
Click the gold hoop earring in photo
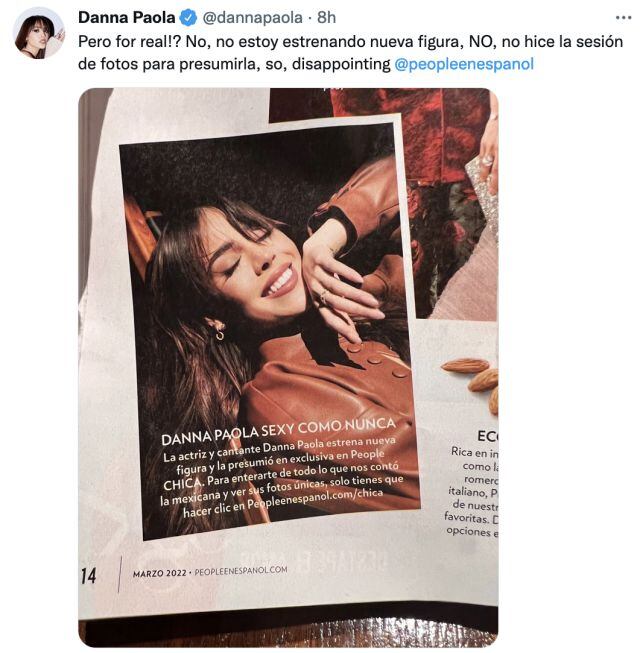[219, 332]
